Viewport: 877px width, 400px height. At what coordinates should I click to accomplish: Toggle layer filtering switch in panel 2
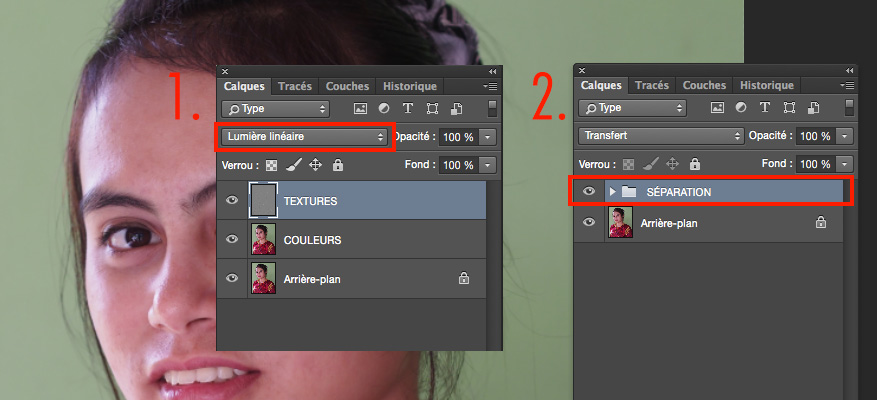pos(849,107)
